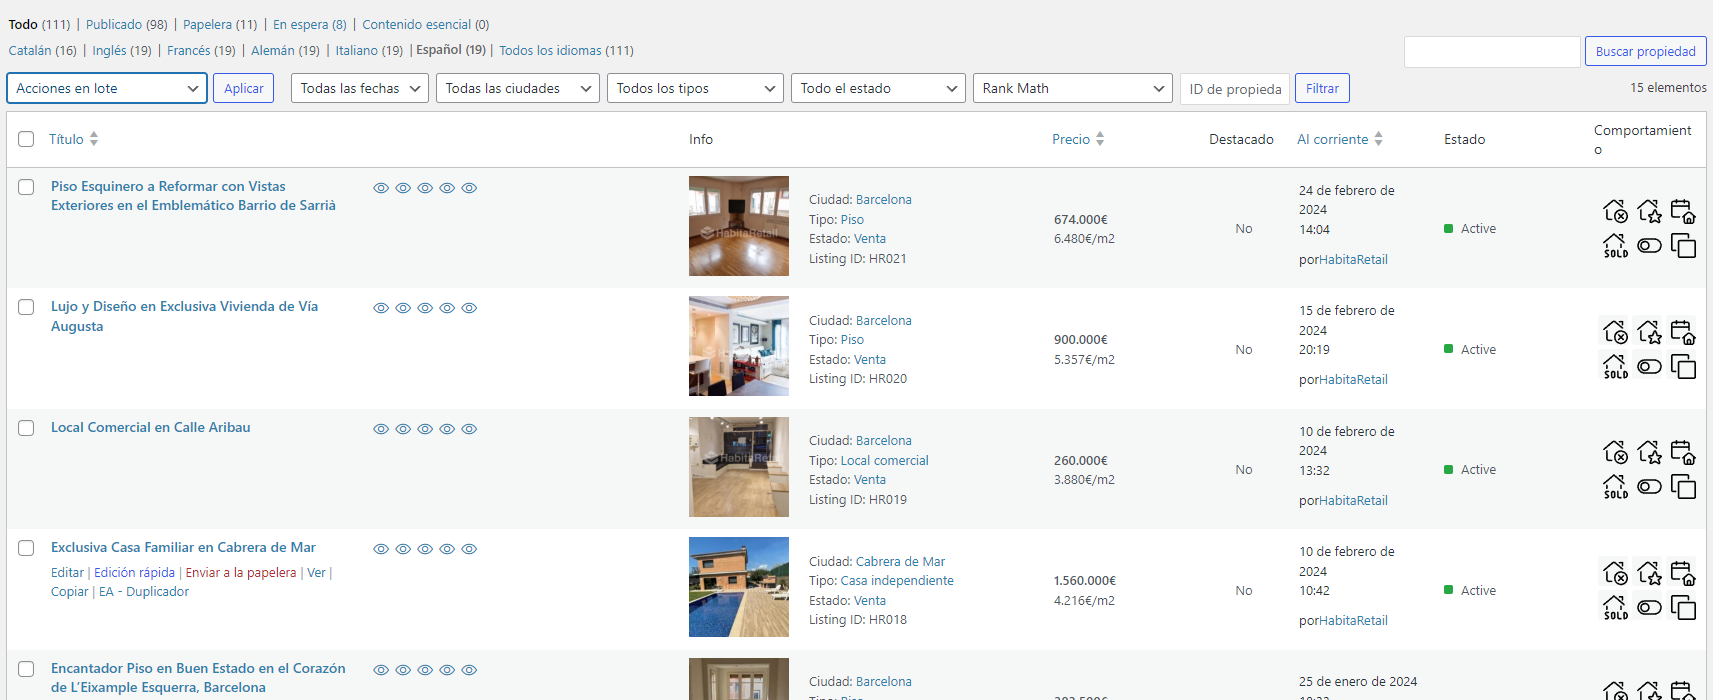This screenshot has height=700, width=1713.
Task: Expand the Todas las ciudades filter
Action: pos(517,89)
